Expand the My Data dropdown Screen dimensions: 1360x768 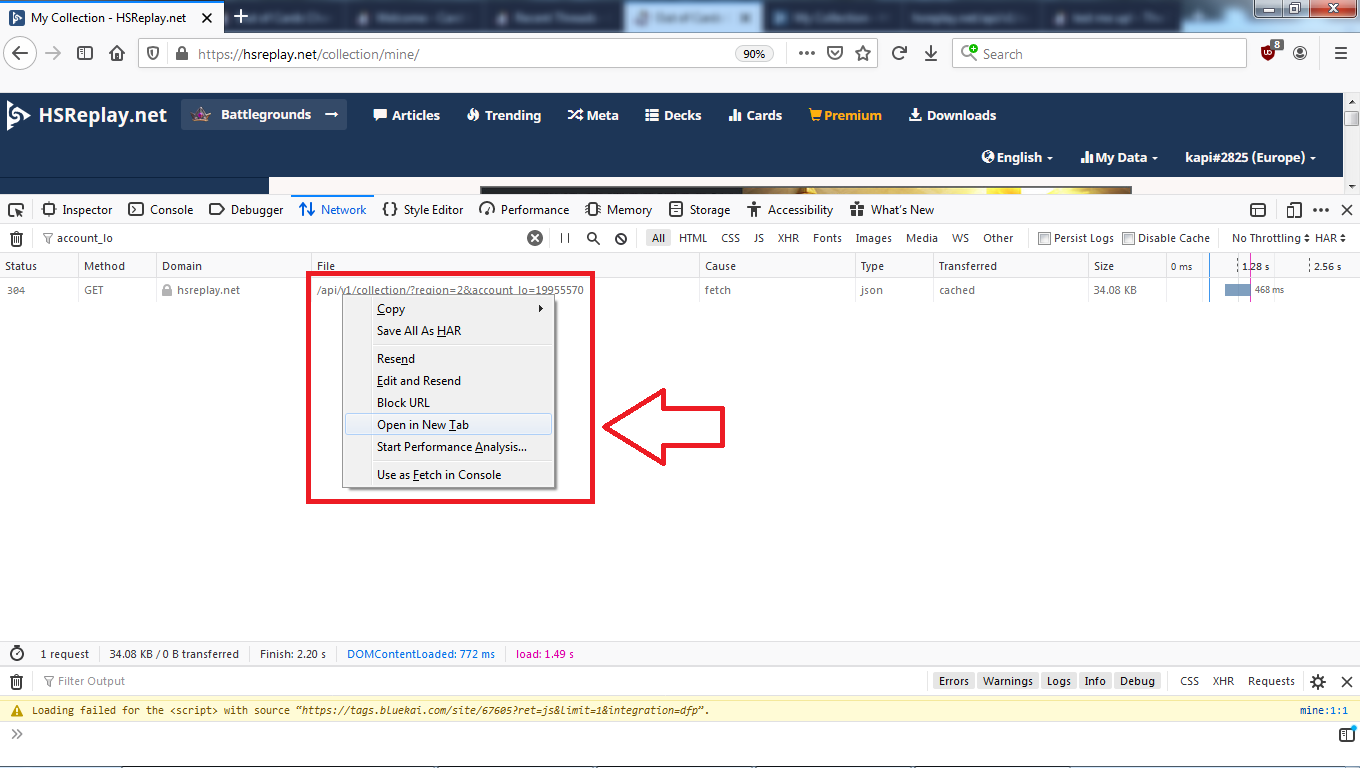click(1119, 157)
